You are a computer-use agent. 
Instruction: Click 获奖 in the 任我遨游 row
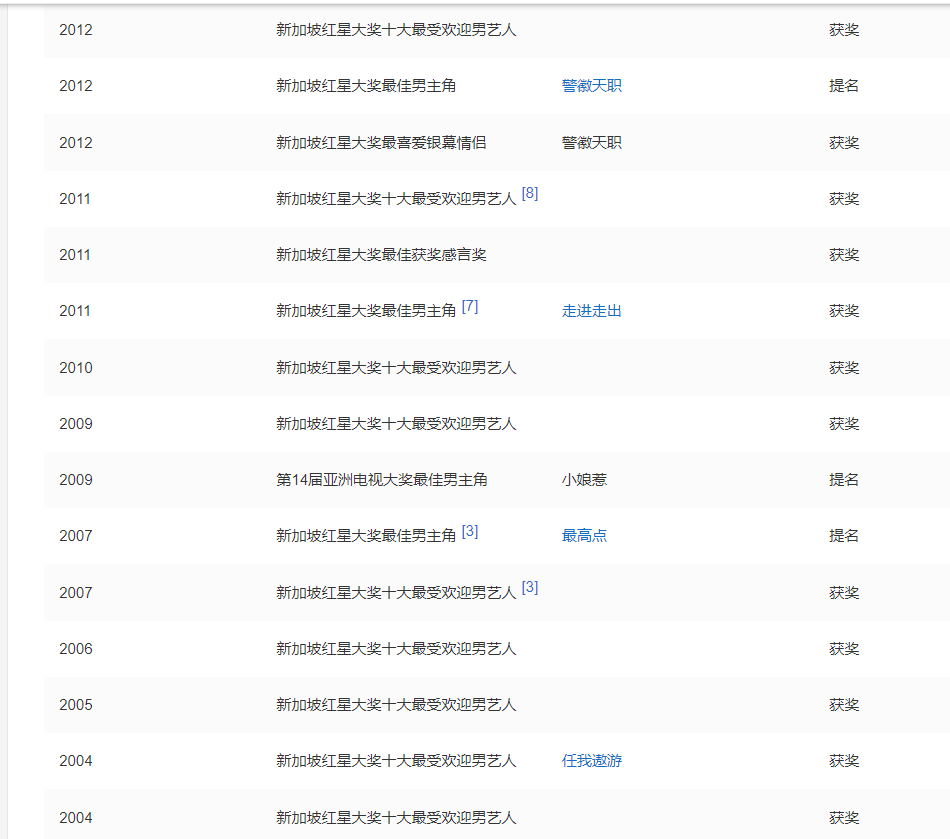844,761
